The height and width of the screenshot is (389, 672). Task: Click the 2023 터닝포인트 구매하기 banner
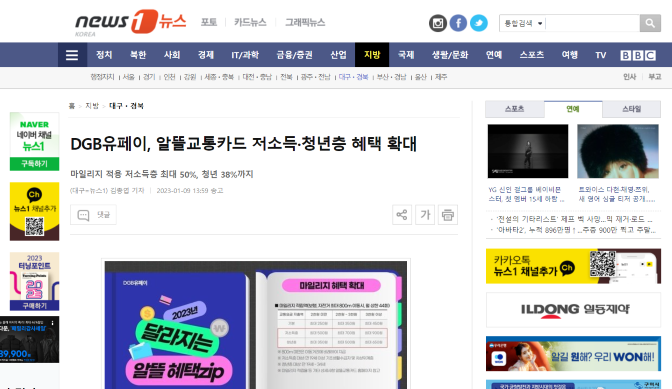coord(34,281)
